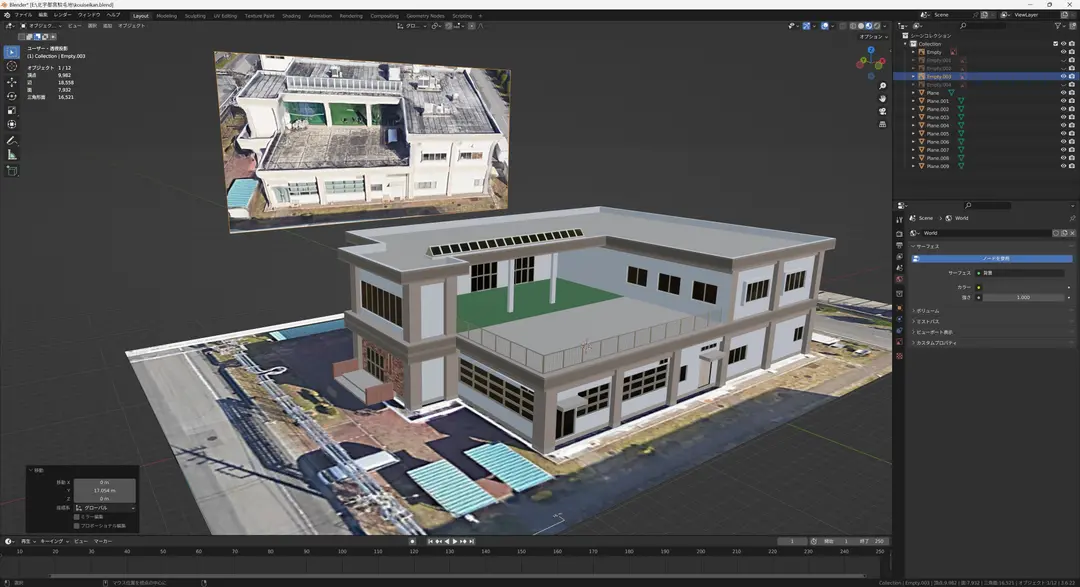The image size is (1080, 587).
Task: Toggle visibility of the Collection
Action: [1063, 44]
